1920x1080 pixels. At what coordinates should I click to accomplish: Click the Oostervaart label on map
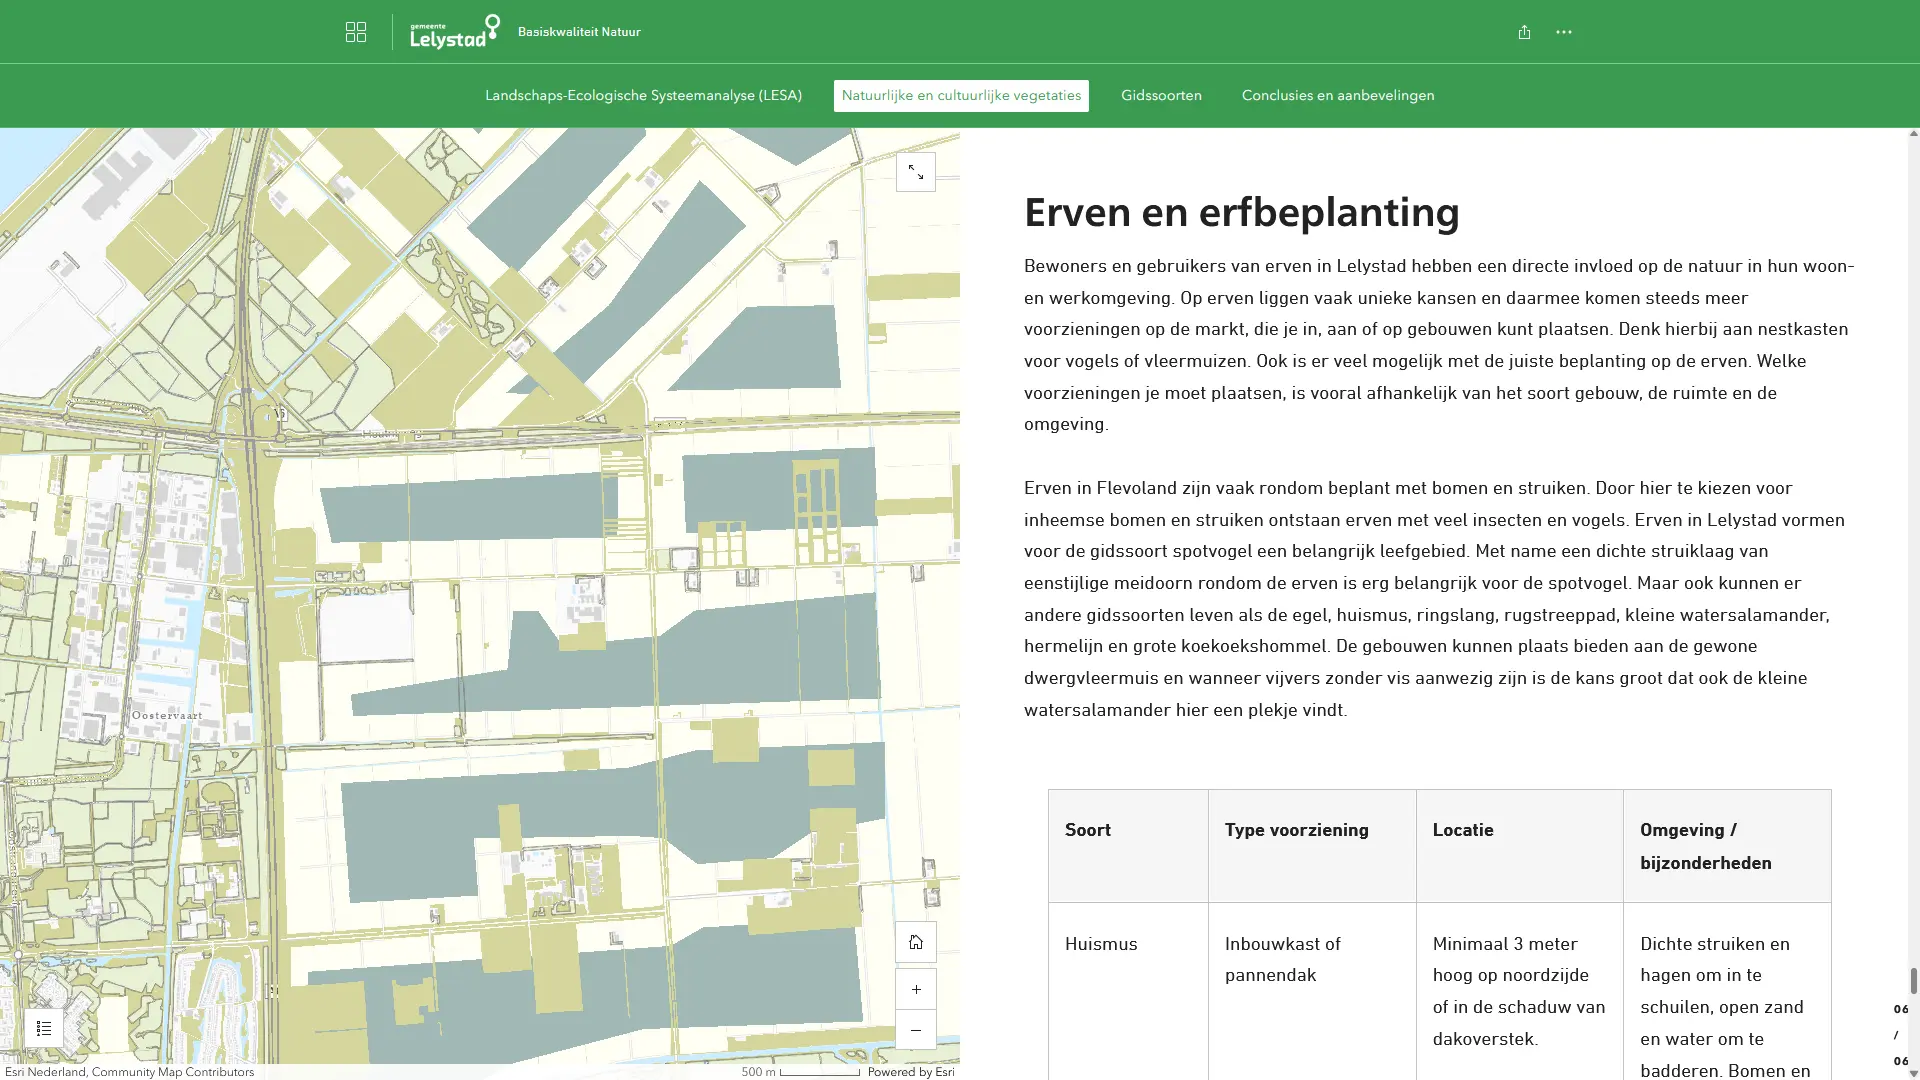pyautogui.click(x=167, y=716)
